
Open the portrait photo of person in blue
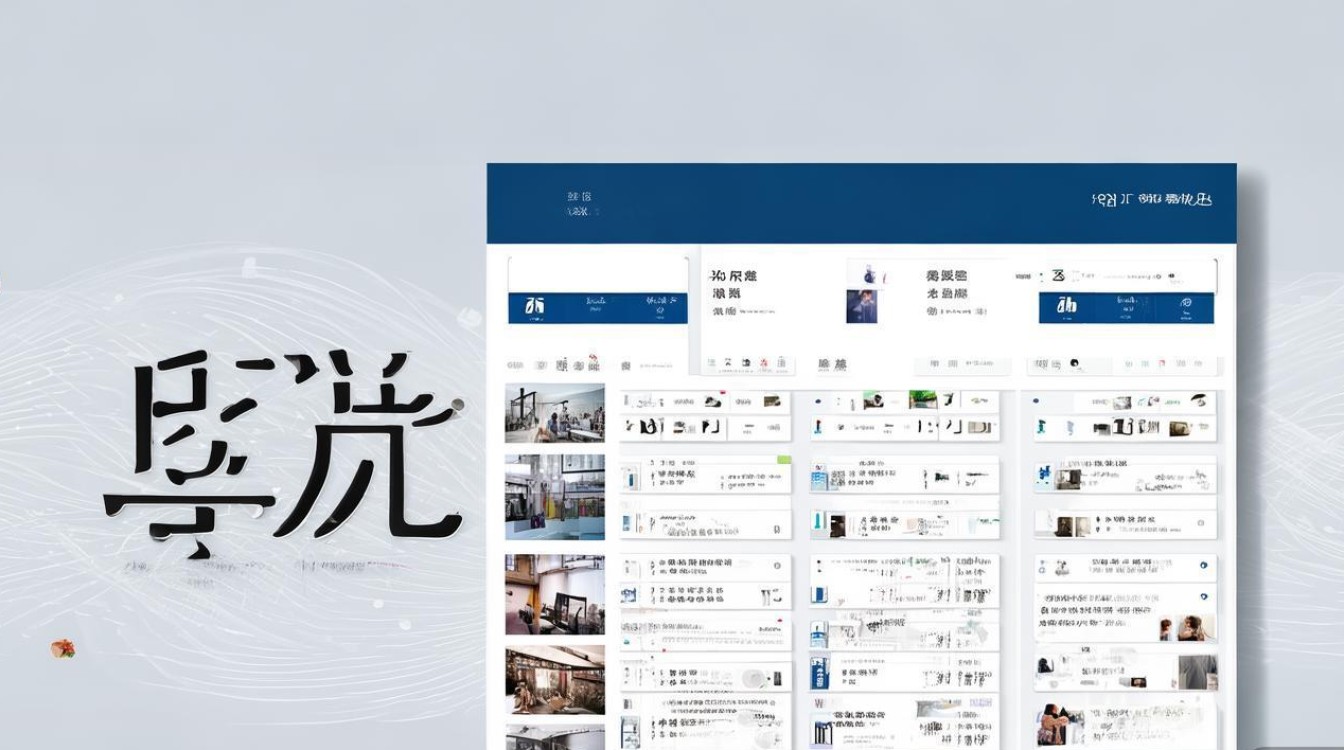coord(861,306)
